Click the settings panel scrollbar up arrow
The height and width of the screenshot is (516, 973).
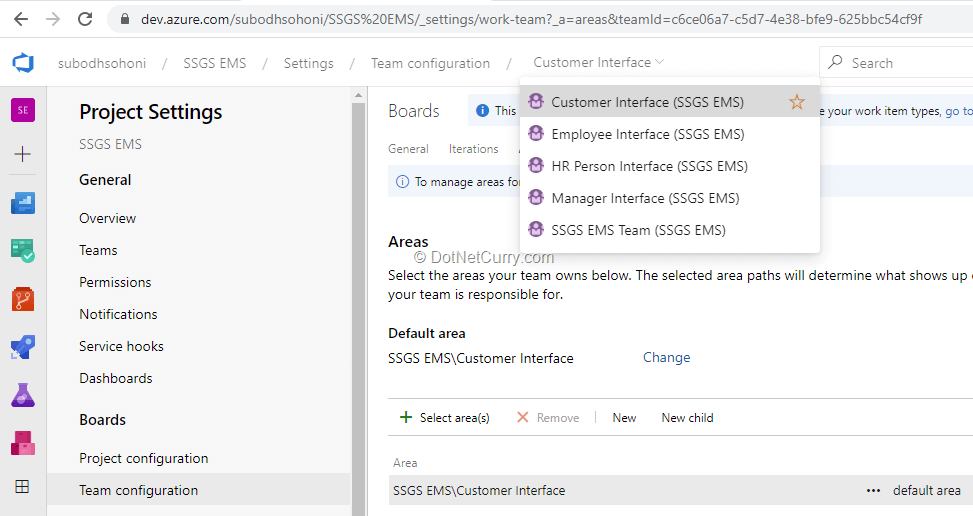pos(358,95)
